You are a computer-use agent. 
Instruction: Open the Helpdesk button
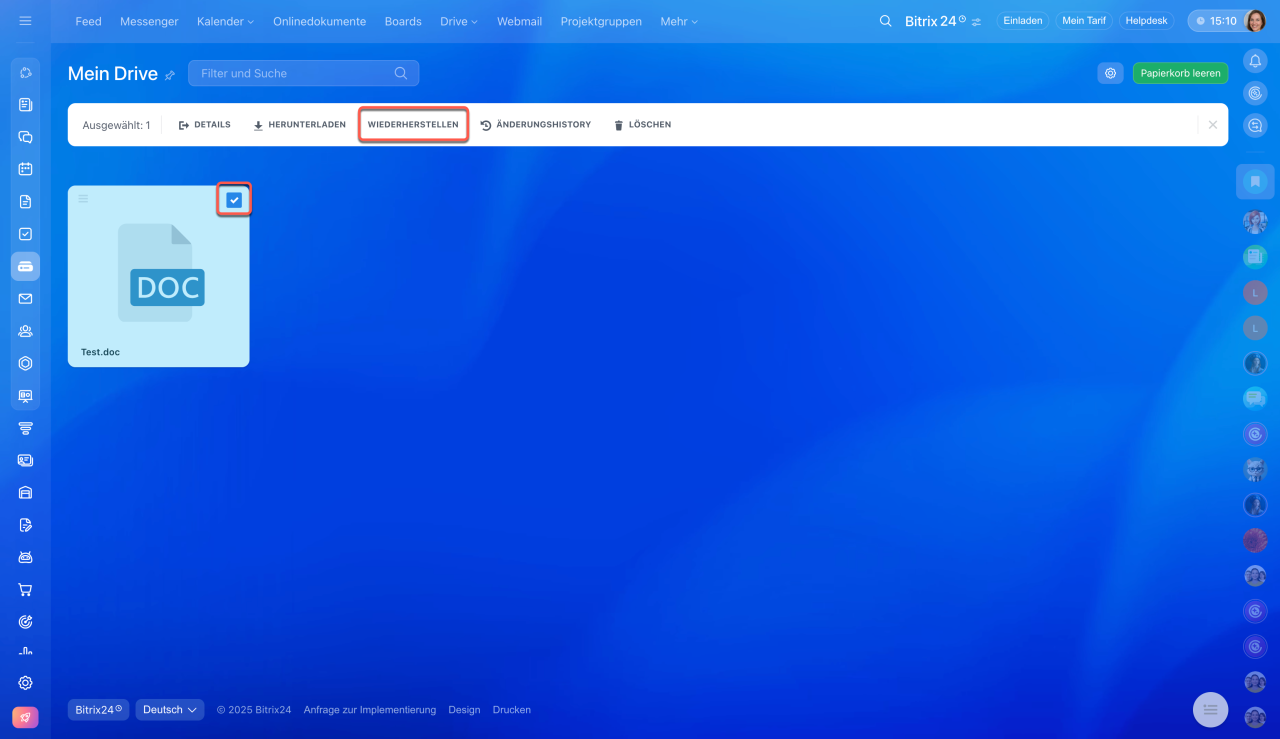1146,20
